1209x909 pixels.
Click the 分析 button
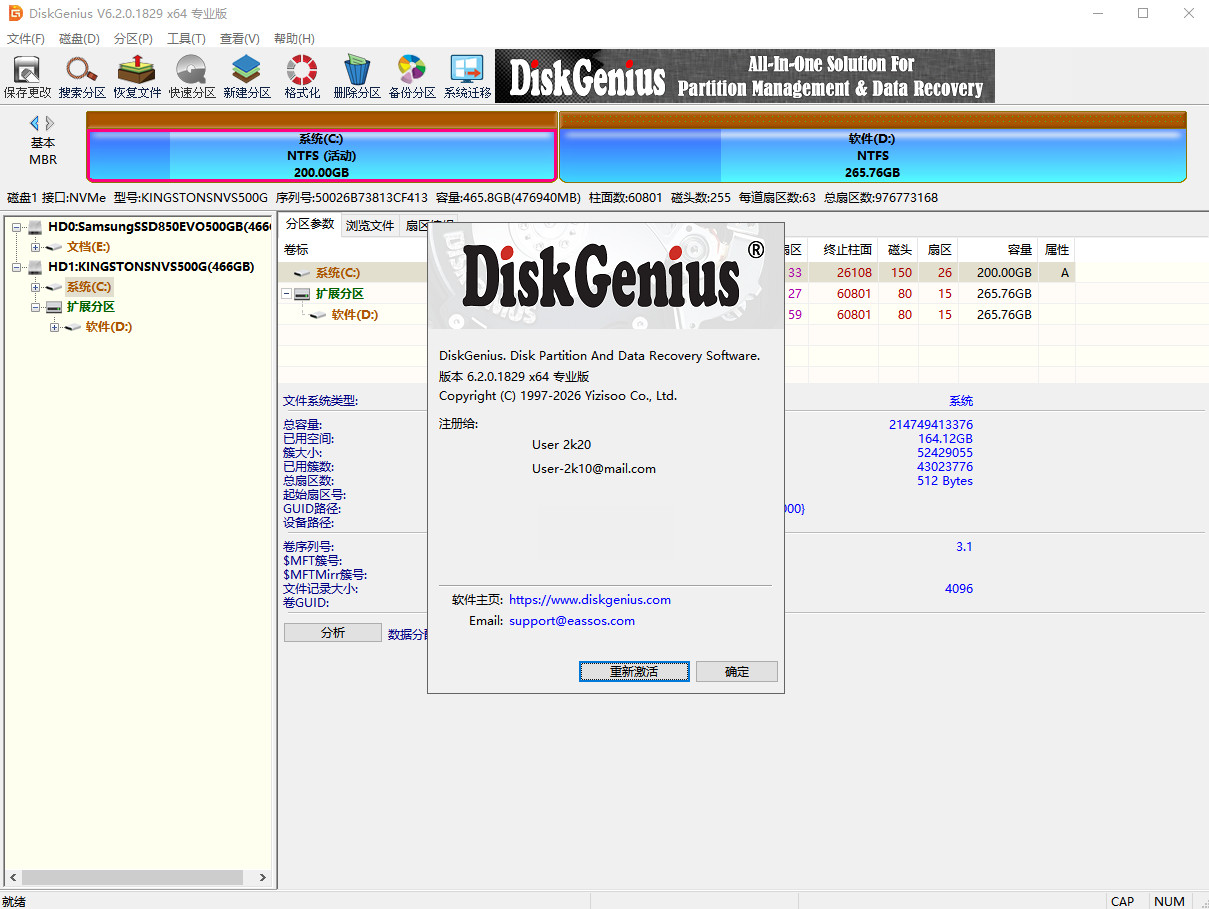coord(333,633)
